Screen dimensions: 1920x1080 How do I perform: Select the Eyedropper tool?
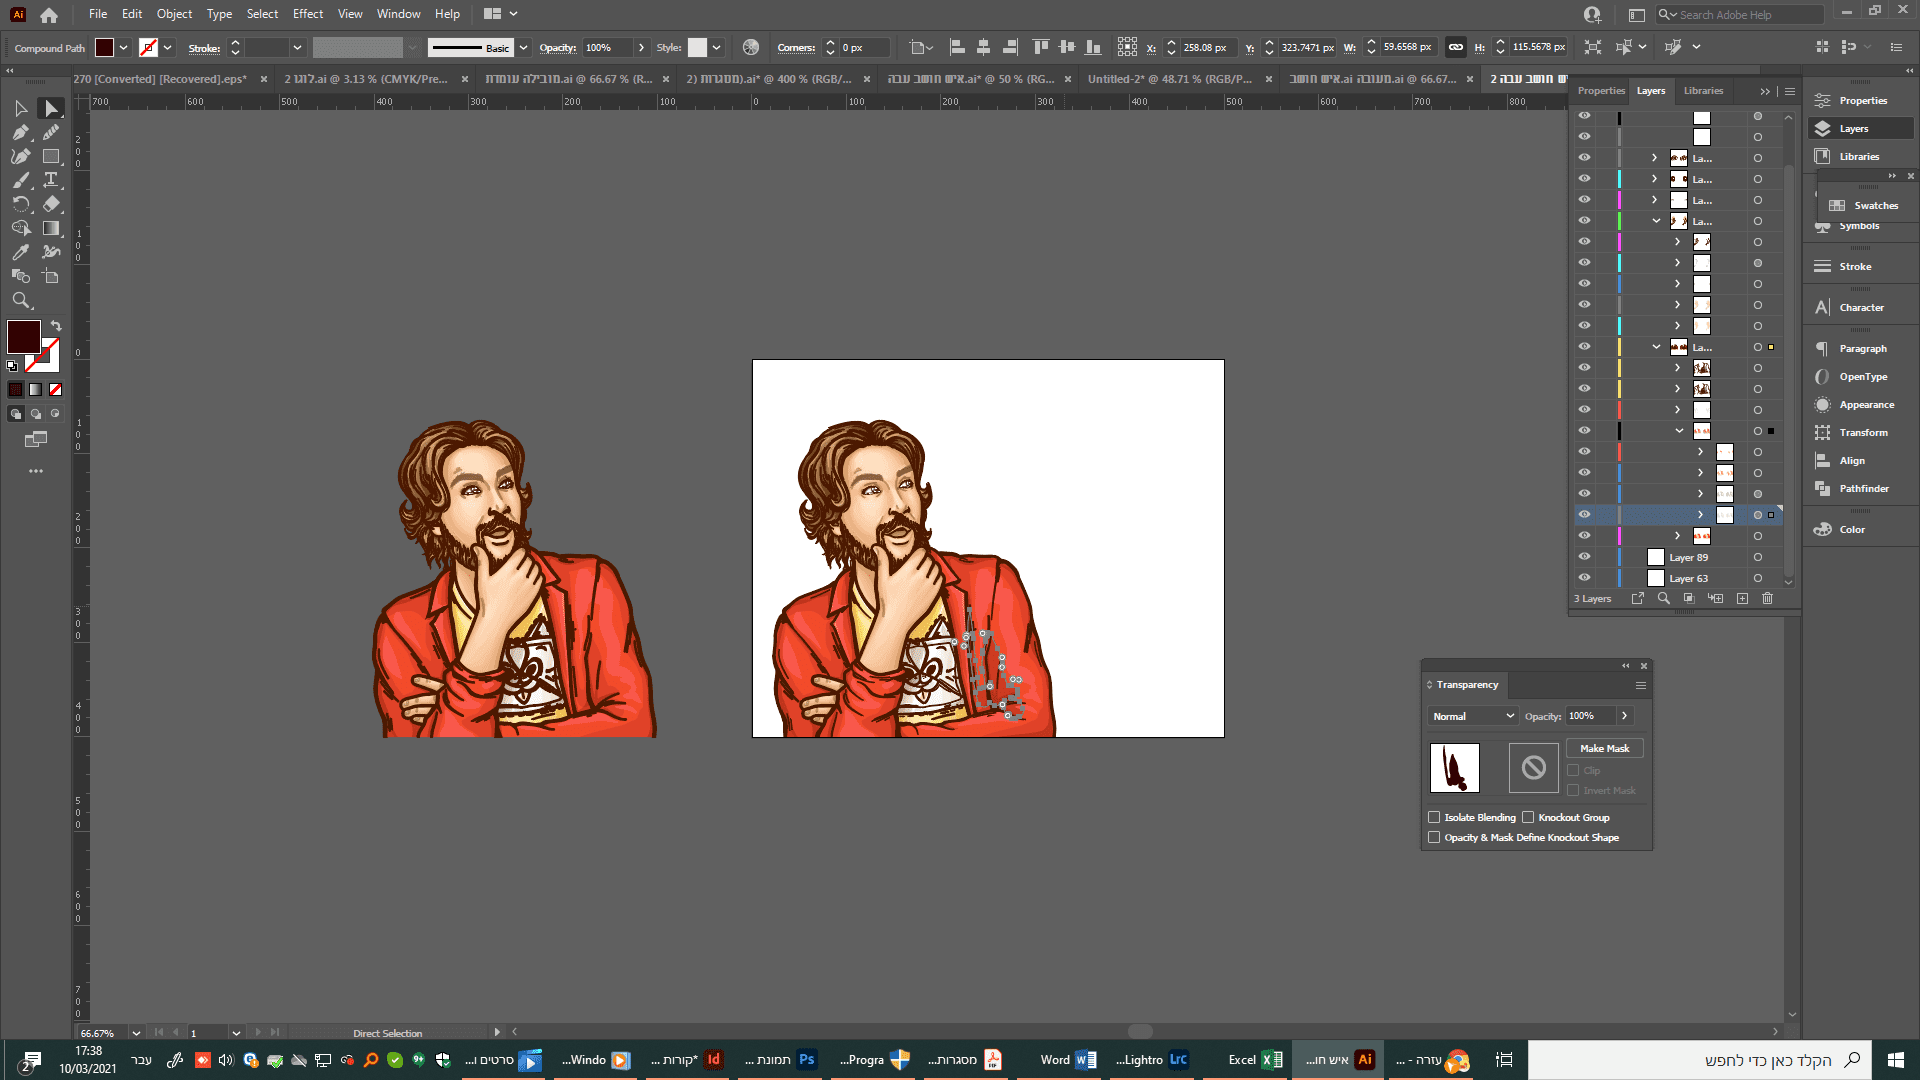(x=20, y=252)
